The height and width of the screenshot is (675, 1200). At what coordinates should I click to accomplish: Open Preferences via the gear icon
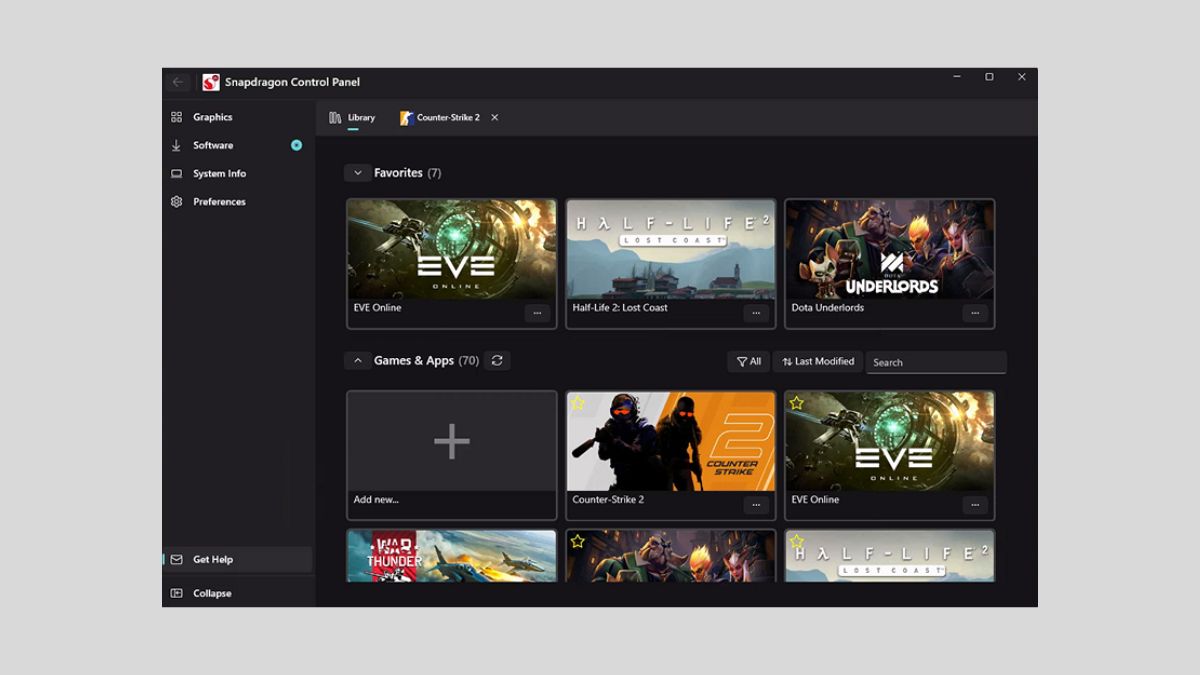176,201
